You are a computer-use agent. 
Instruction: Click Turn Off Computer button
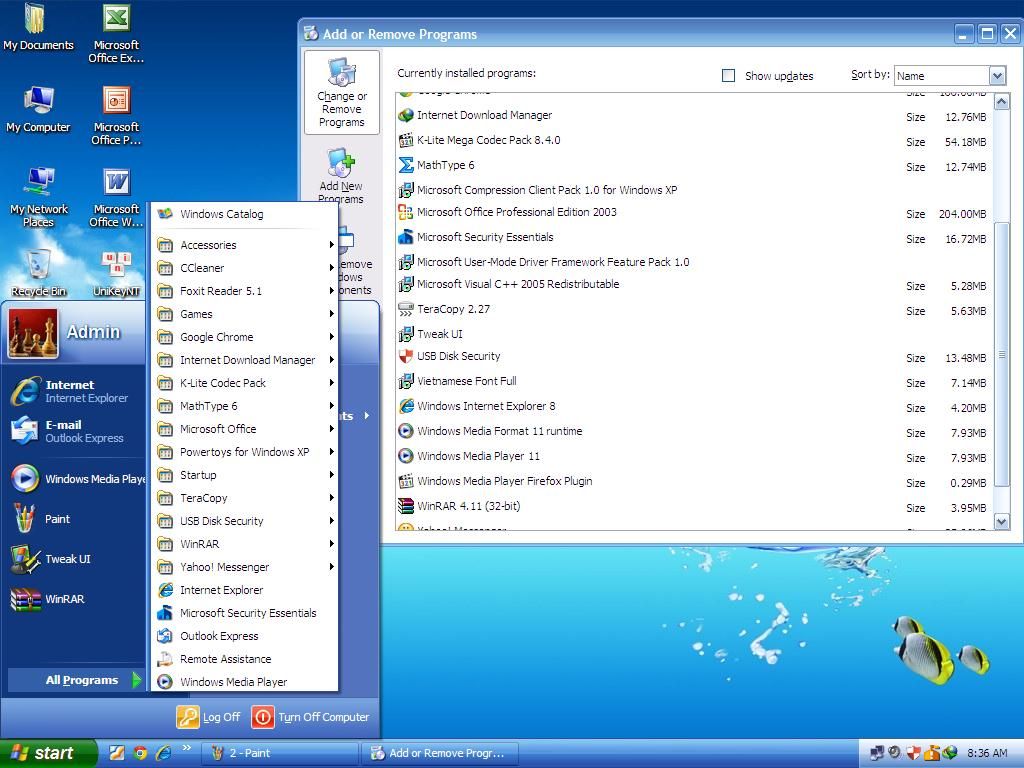[x=311, y=717]
